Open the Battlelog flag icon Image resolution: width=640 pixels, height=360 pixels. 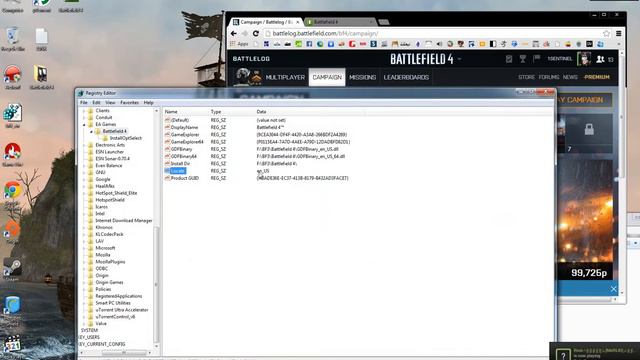pyautogui.click(x=536, y=59)
